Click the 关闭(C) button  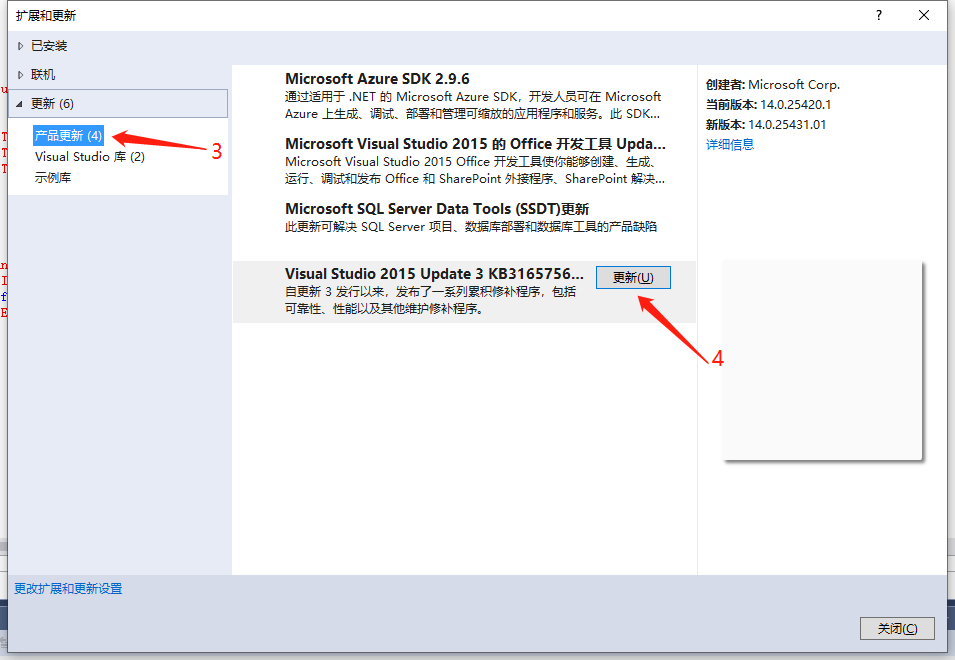(x=897, y=628)
